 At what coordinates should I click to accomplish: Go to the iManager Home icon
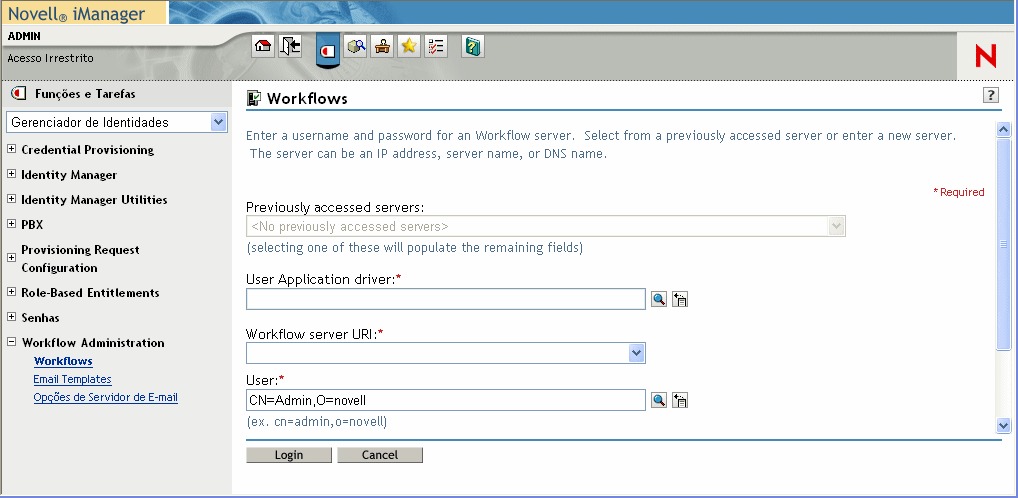click(263, 46)
